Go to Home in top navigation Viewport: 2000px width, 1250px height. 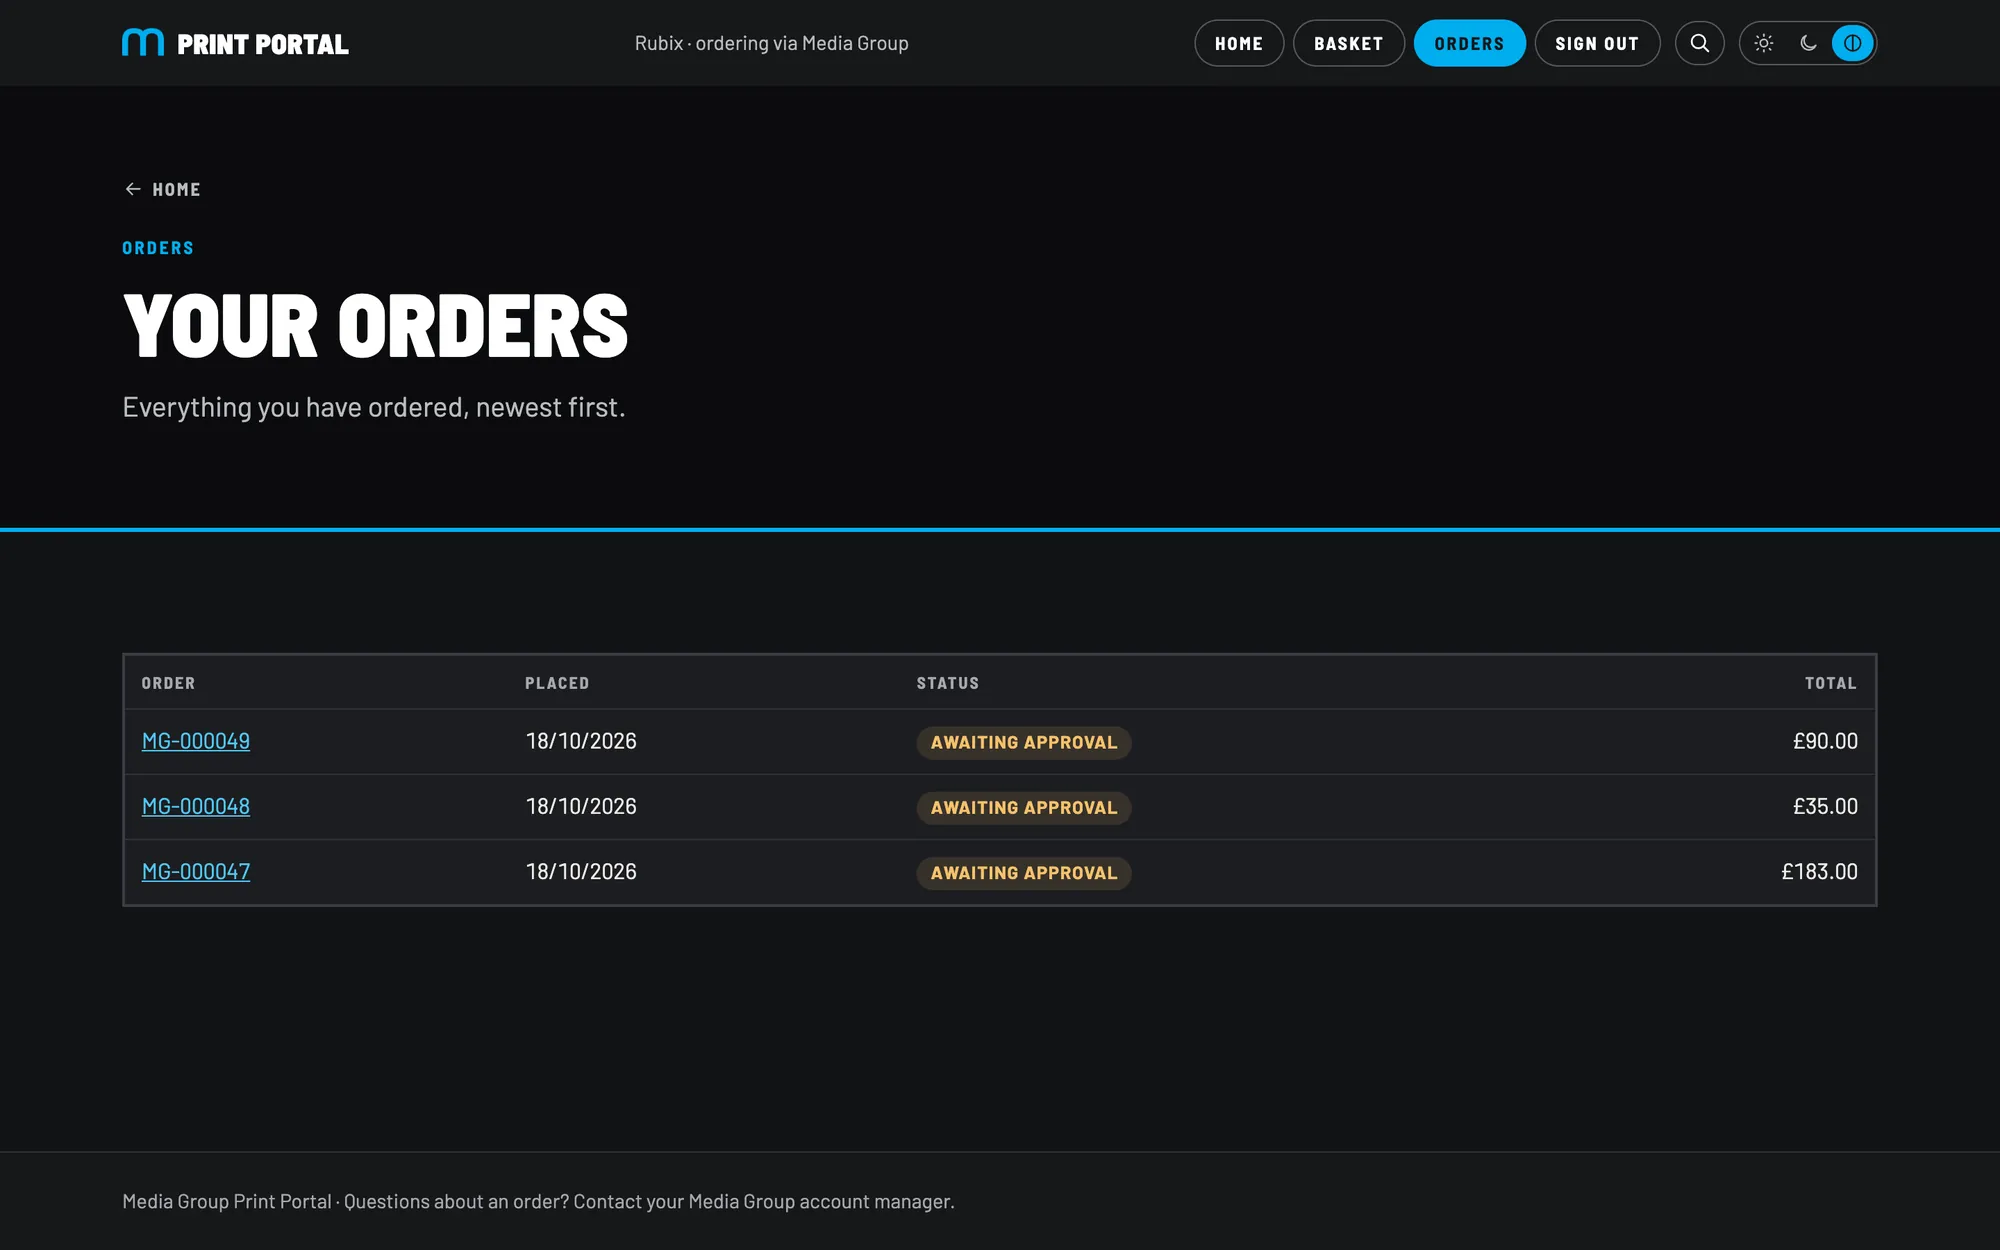(1239, 43)
